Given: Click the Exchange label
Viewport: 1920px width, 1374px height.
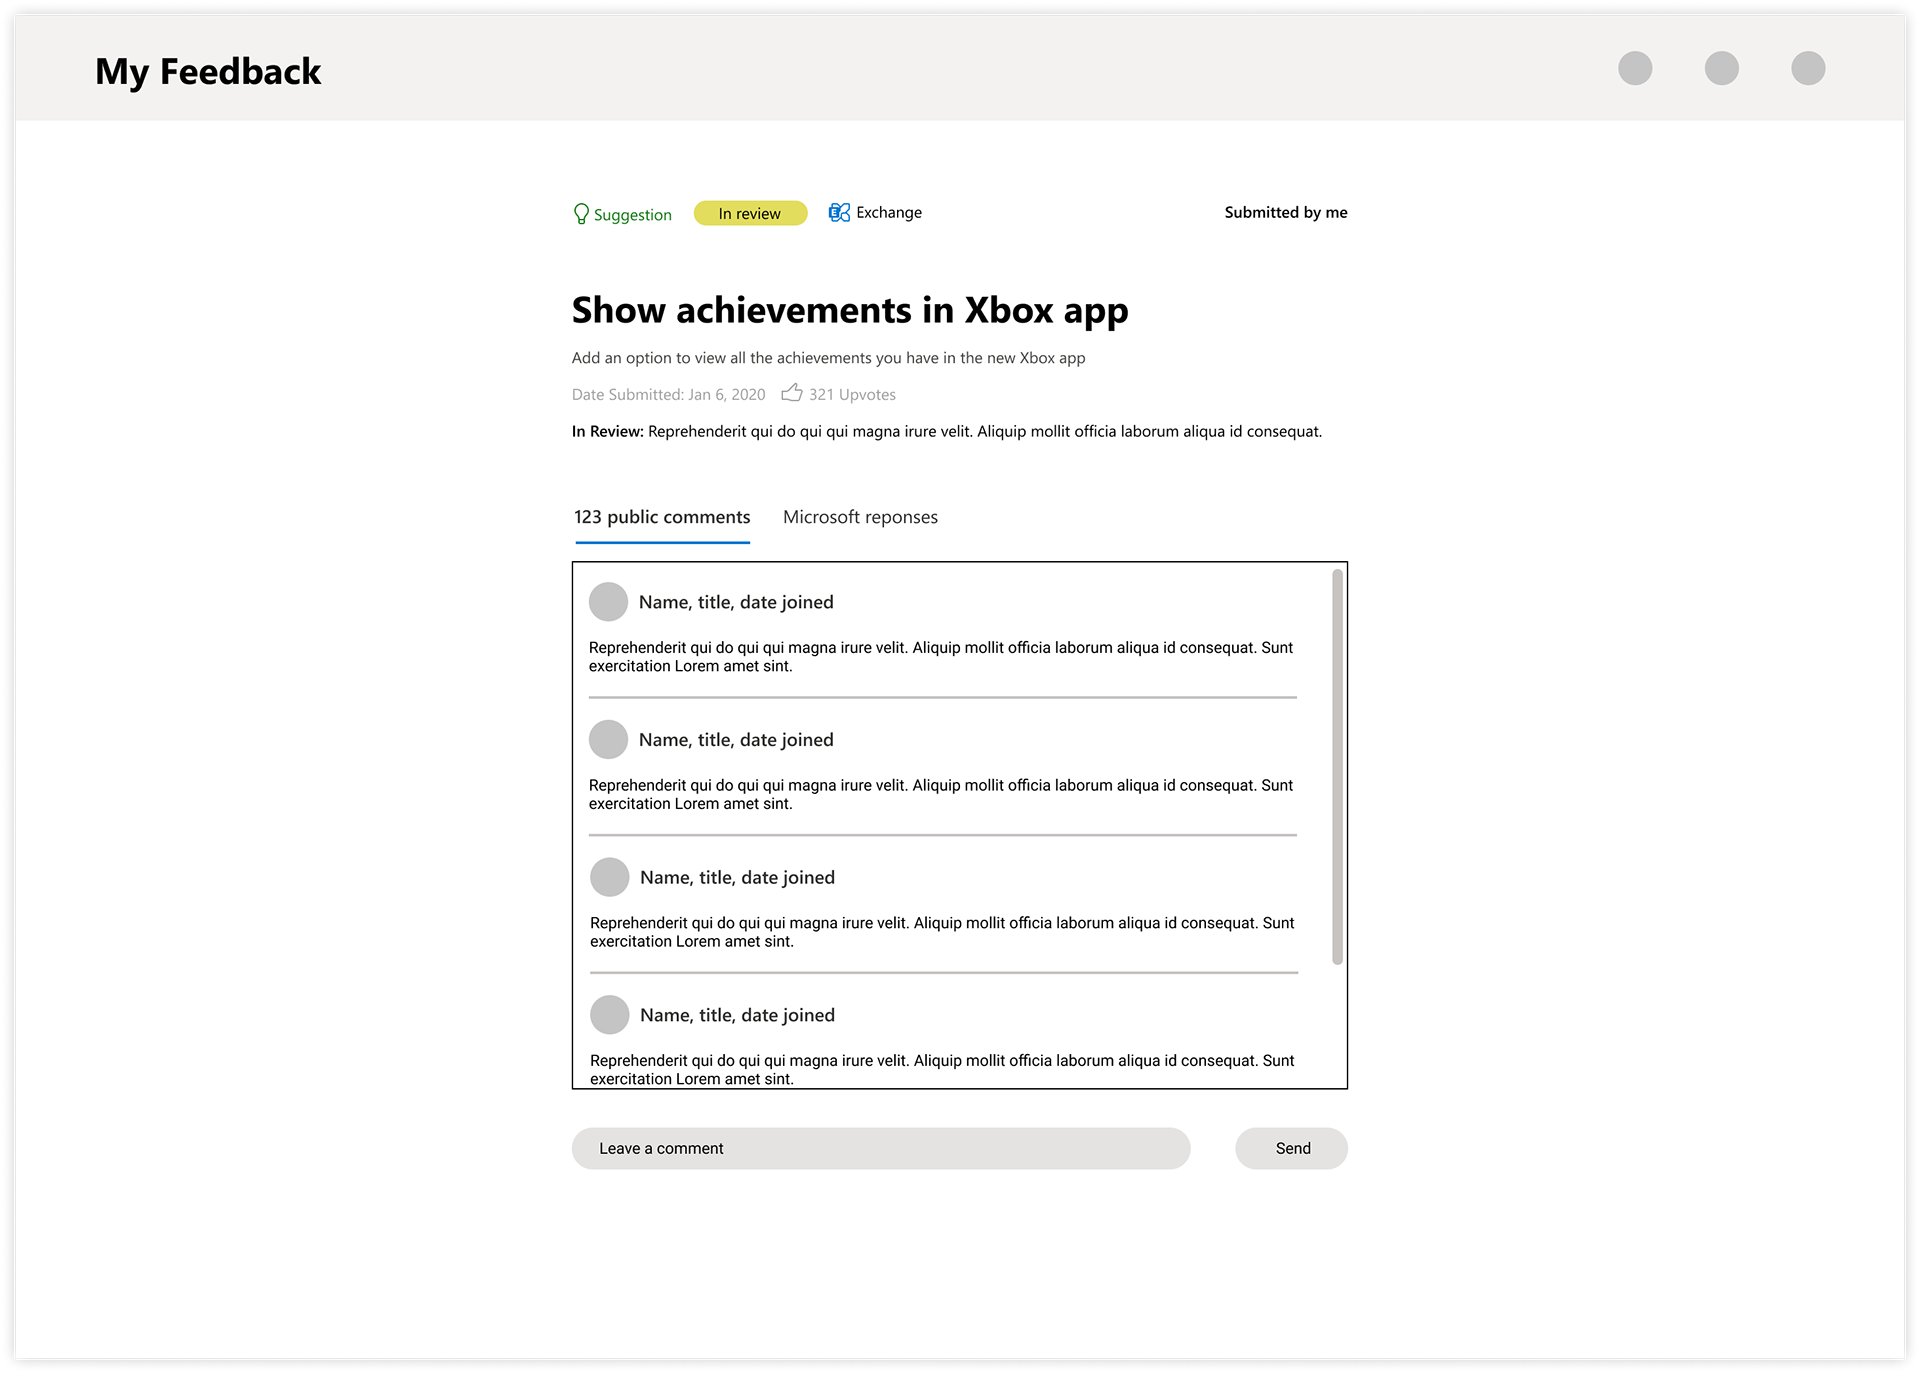Looking at the screenshot, I should click(x=889, y=212).
